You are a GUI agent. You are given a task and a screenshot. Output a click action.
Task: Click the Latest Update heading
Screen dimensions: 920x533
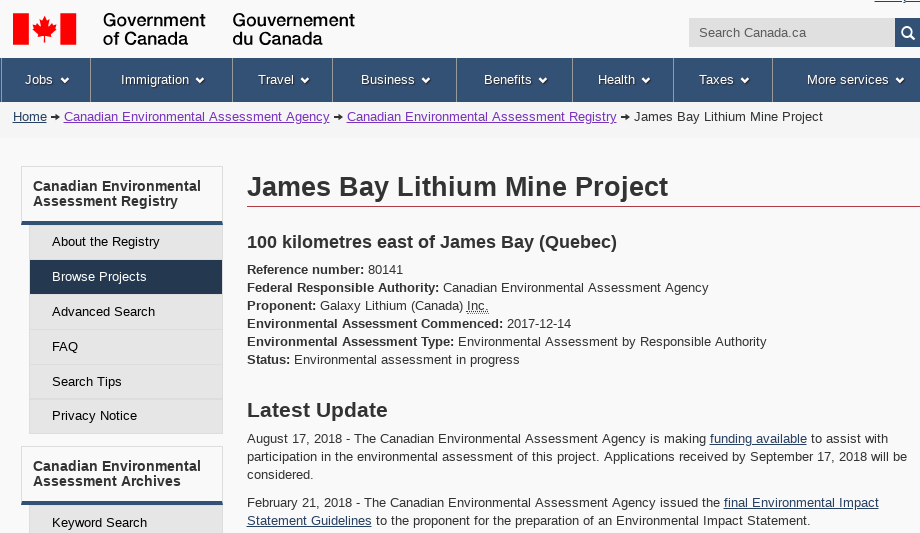click(x=317, y=410)
